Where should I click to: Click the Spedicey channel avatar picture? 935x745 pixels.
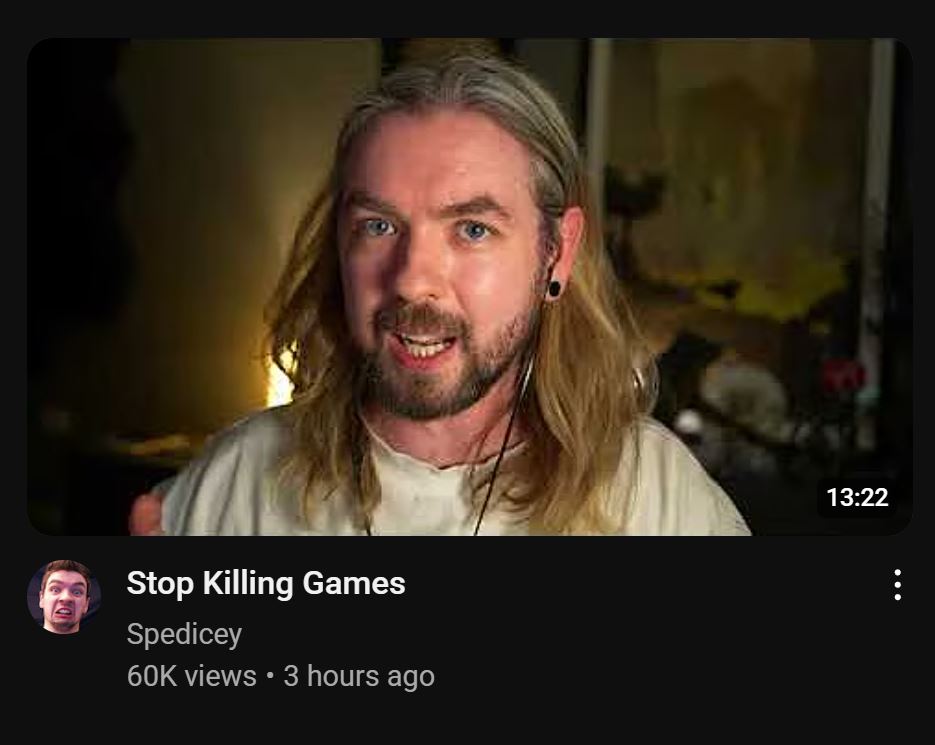click(64, 596)
